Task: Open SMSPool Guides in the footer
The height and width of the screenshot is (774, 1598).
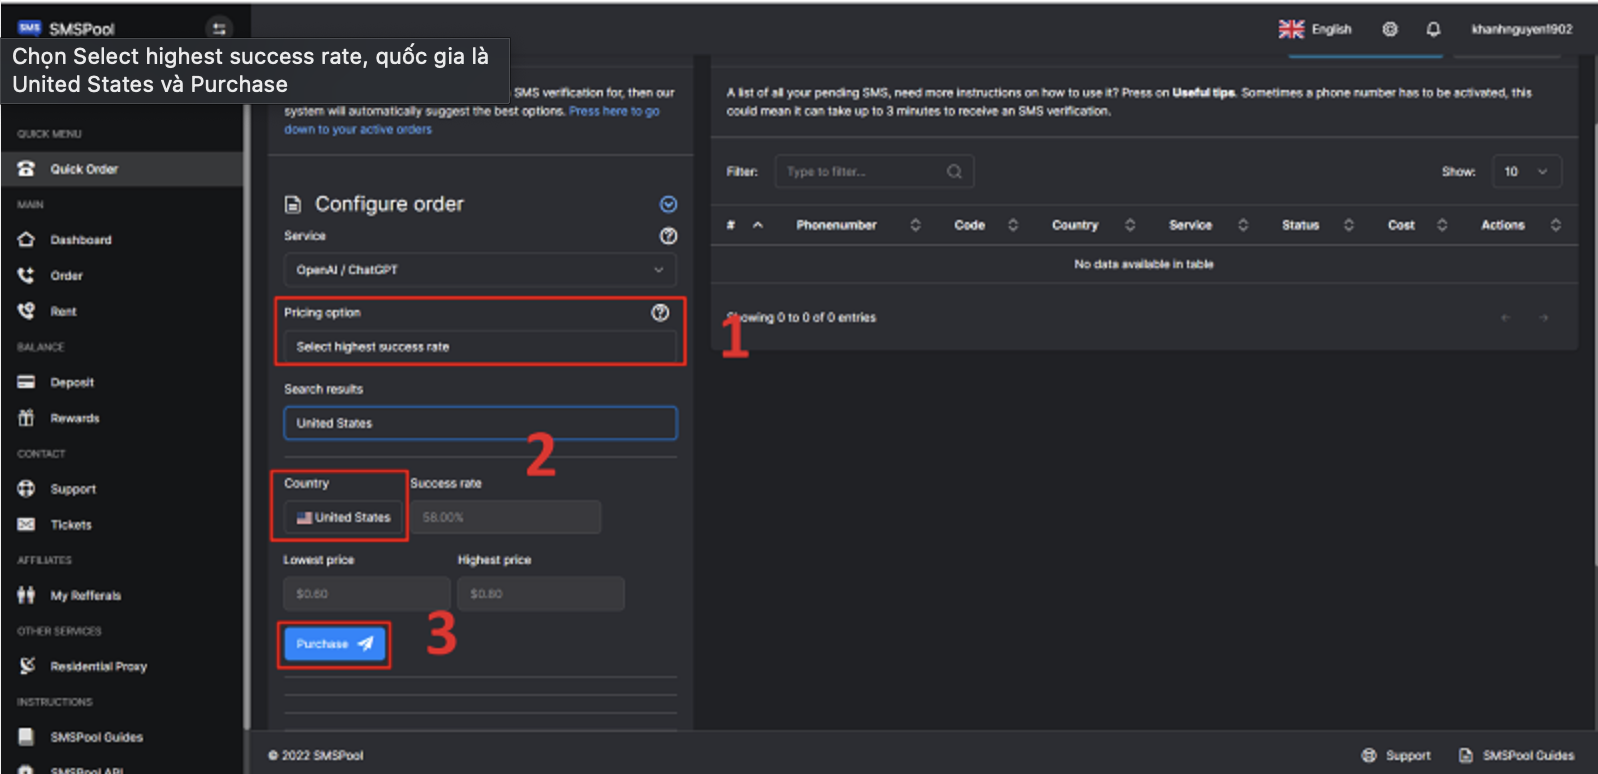Action: tap(1527, 755)
